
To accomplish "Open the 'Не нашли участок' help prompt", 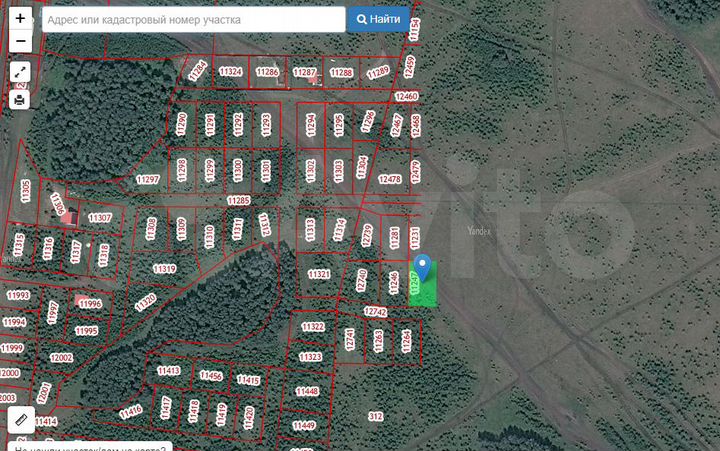I will (x=90, y=447).
